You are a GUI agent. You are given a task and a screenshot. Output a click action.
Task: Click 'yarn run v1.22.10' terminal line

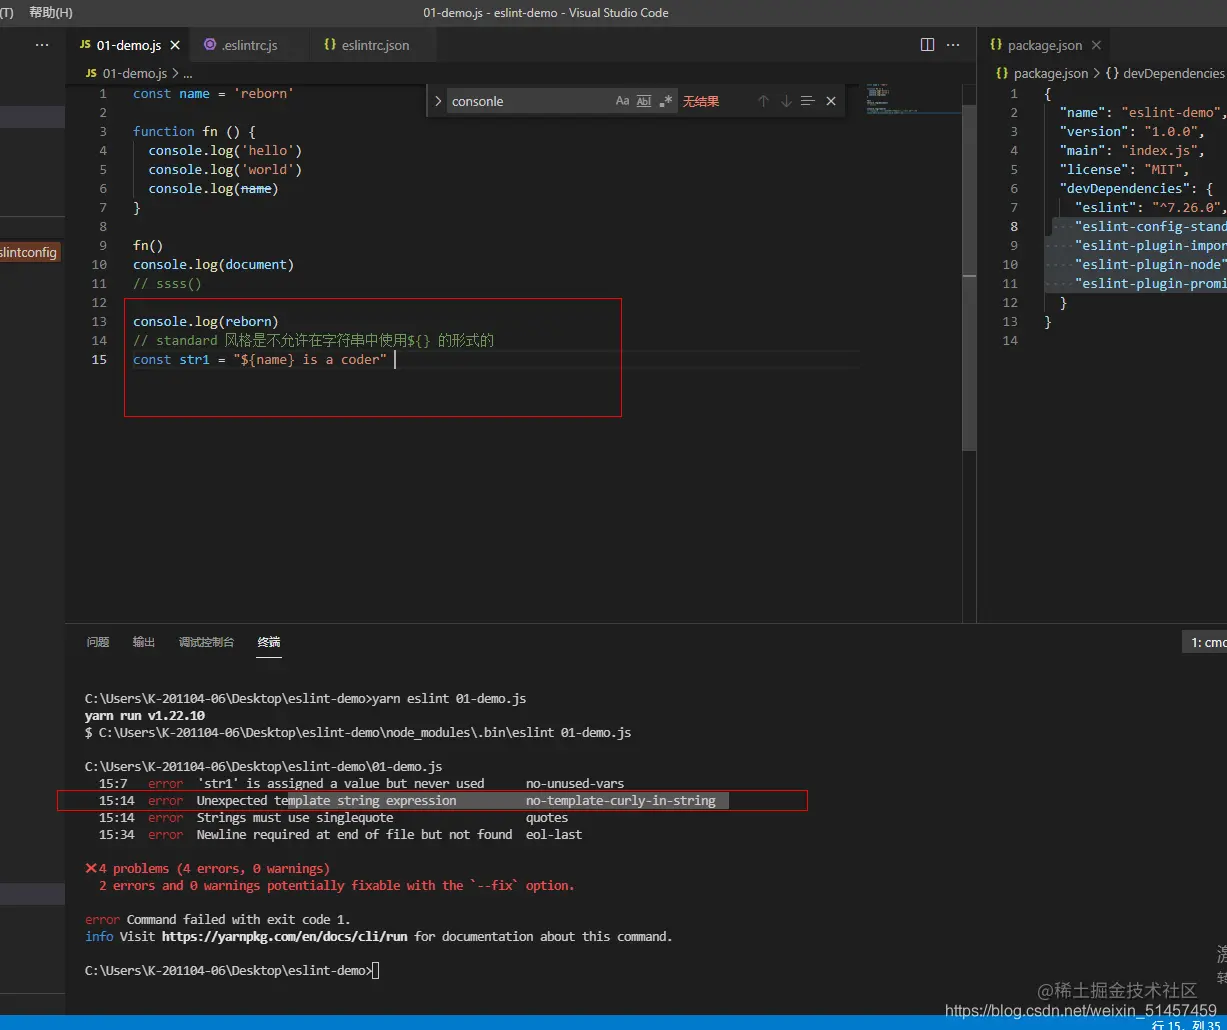click(145, 716)
